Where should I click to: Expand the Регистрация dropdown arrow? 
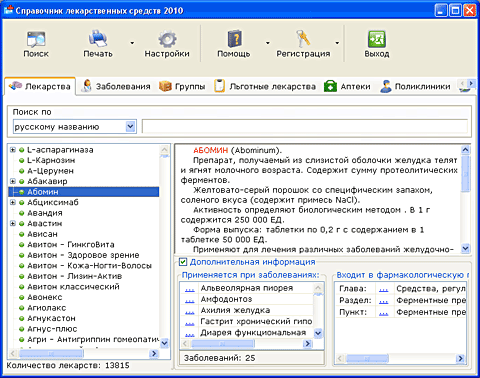337,43
